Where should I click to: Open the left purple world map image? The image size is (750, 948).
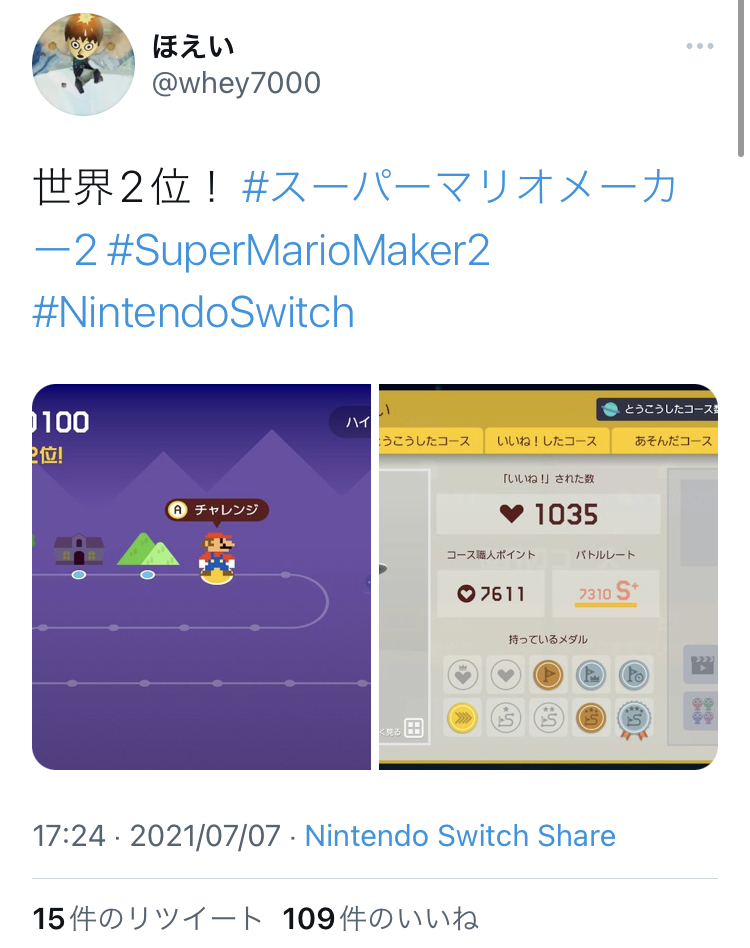[201, 577]
